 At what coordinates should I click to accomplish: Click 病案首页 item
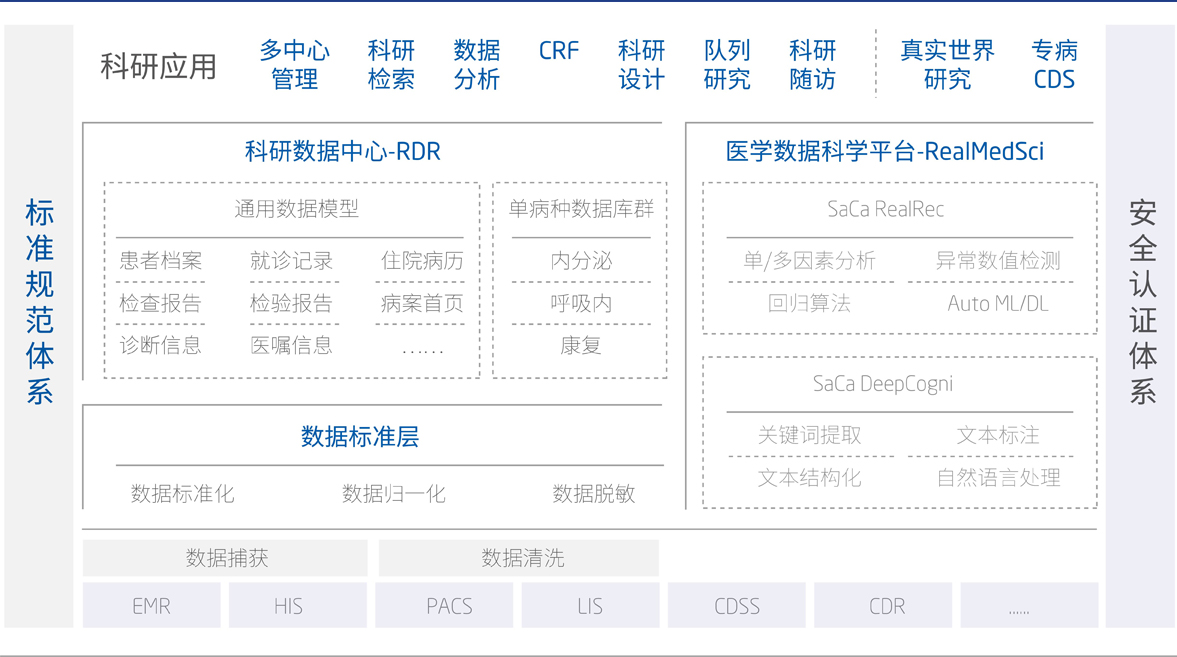pyautogui.click(x=422, y=303)
